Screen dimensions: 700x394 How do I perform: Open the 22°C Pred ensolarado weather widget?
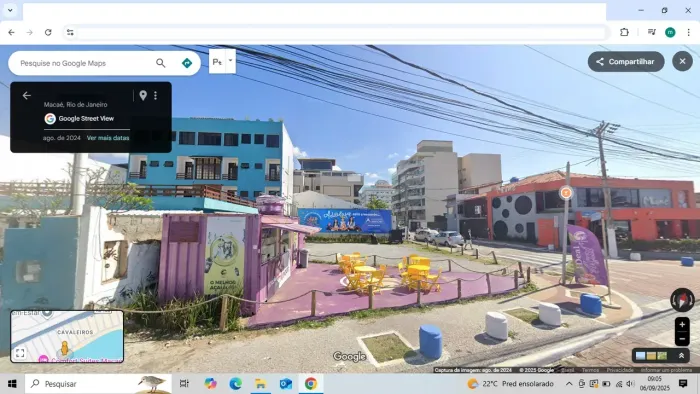pyautogui.click(x=510, y=384)
